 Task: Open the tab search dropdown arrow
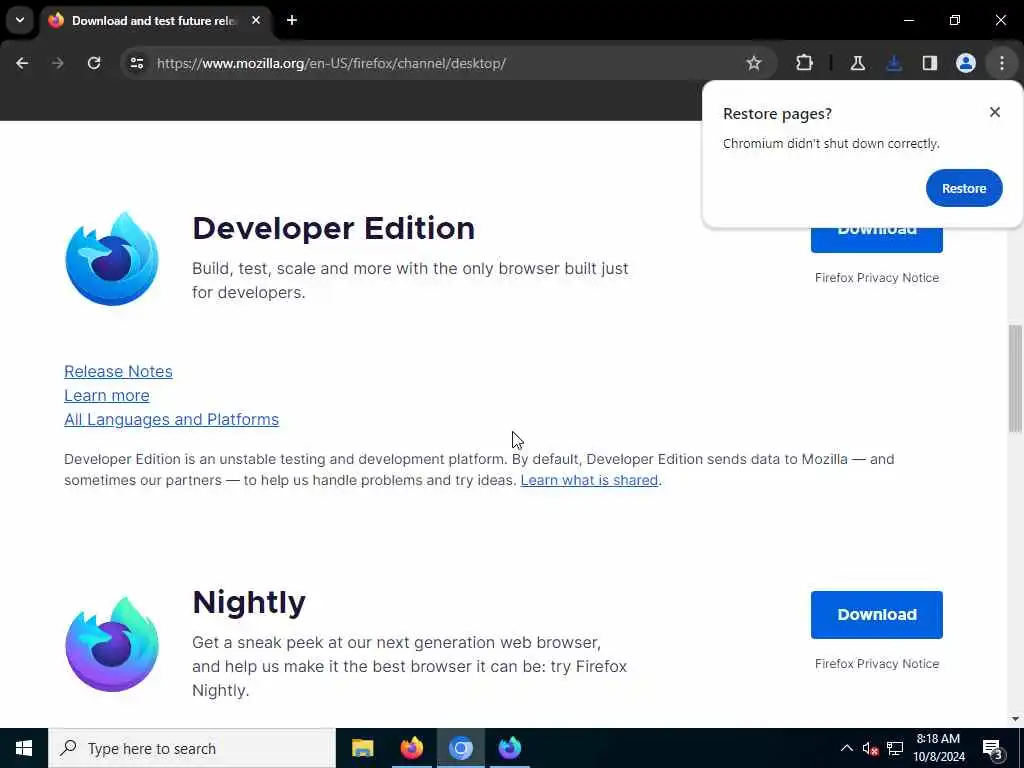20,20
